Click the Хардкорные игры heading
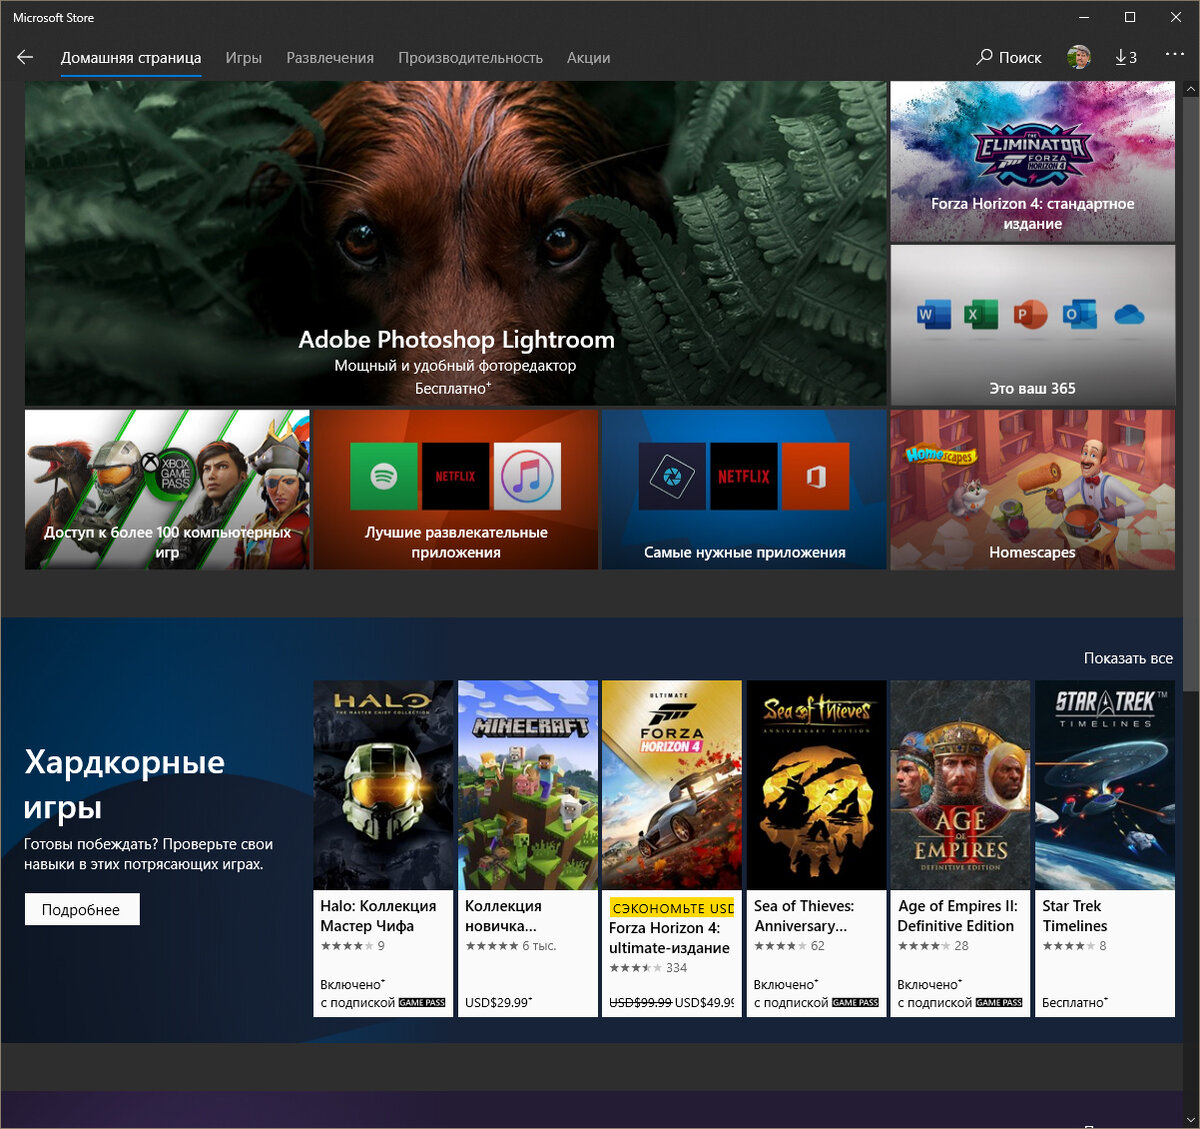The height and width of the screenshot is (1129, 1200). coord(124,785)
